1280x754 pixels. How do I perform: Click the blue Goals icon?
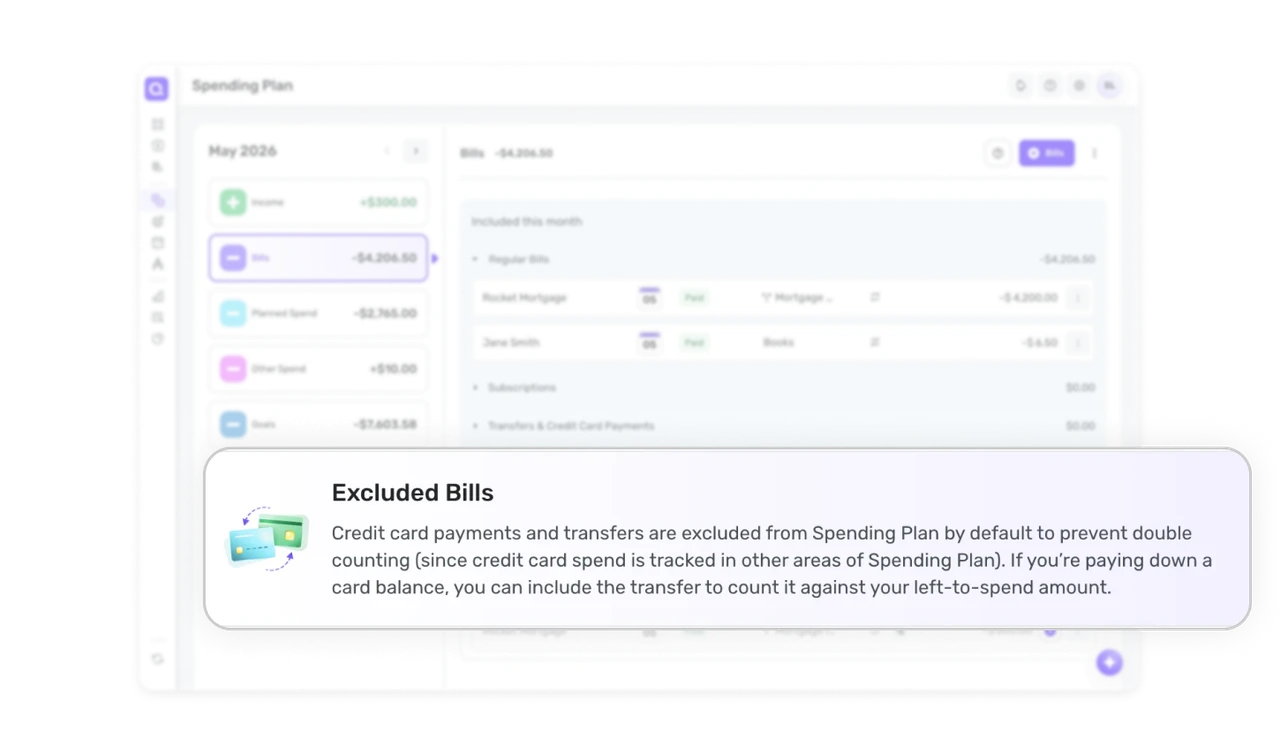coord(233,424)
